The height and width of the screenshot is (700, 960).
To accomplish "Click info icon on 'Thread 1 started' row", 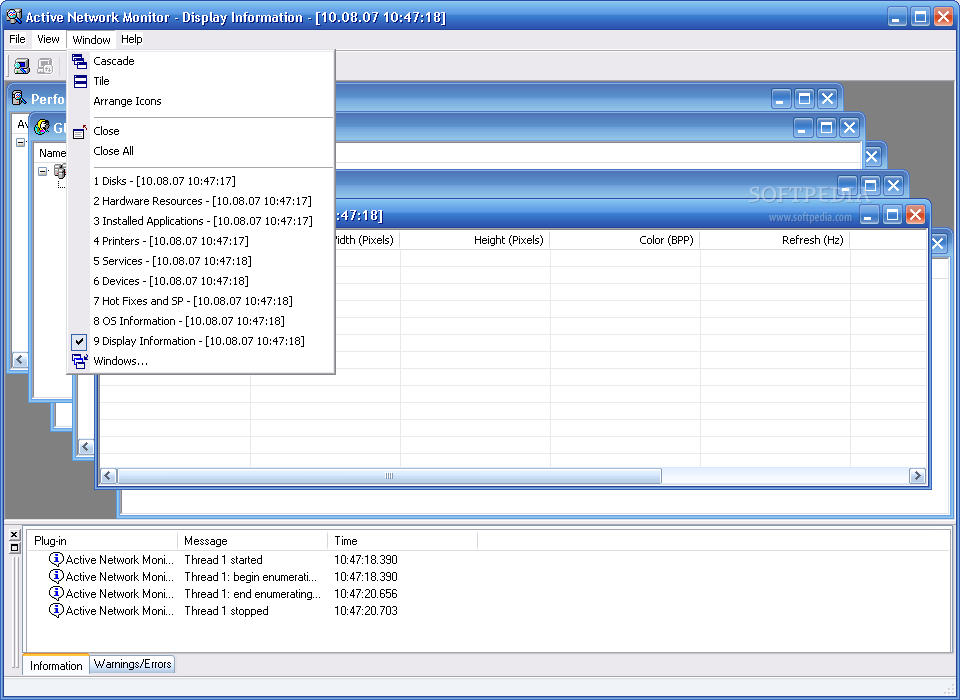I will (x=56, y=559).
